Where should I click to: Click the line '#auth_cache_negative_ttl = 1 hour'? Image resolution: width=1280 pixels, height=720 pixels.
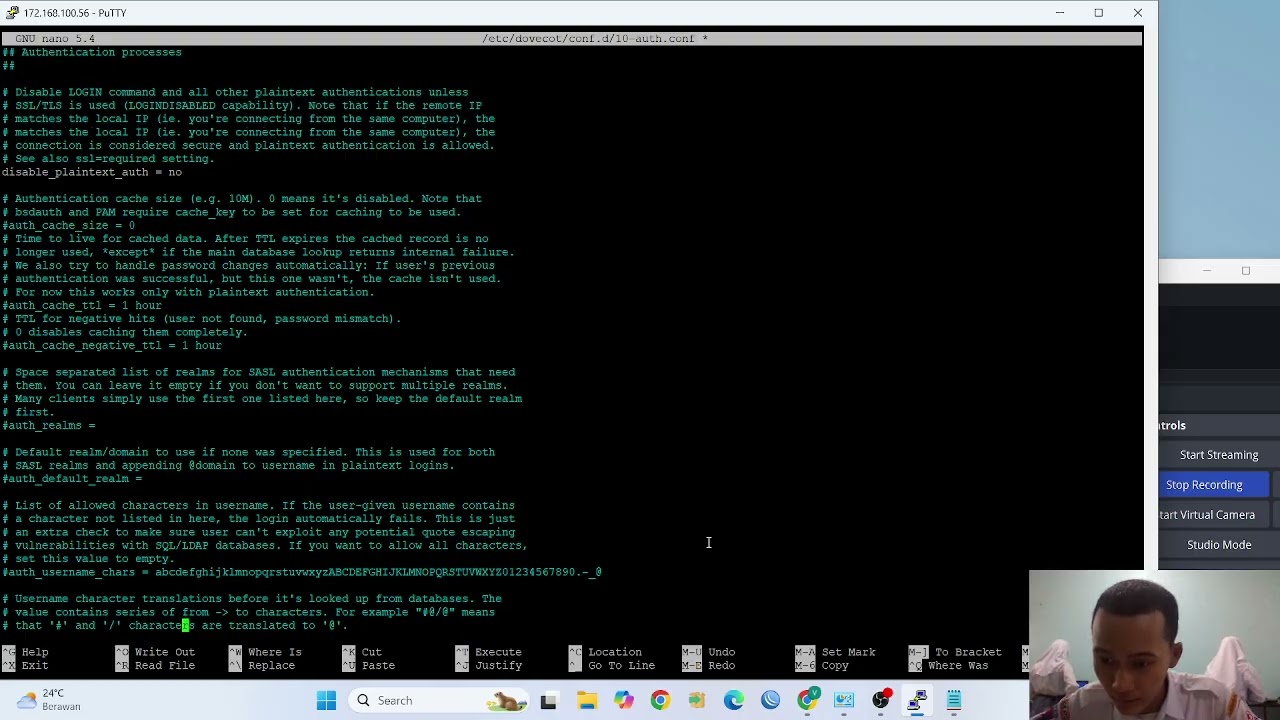coord(112,345)
